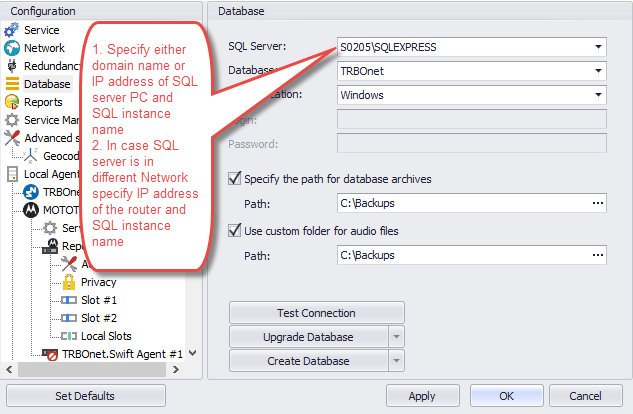Select the Privacy tree item

[x=99, y=282]
